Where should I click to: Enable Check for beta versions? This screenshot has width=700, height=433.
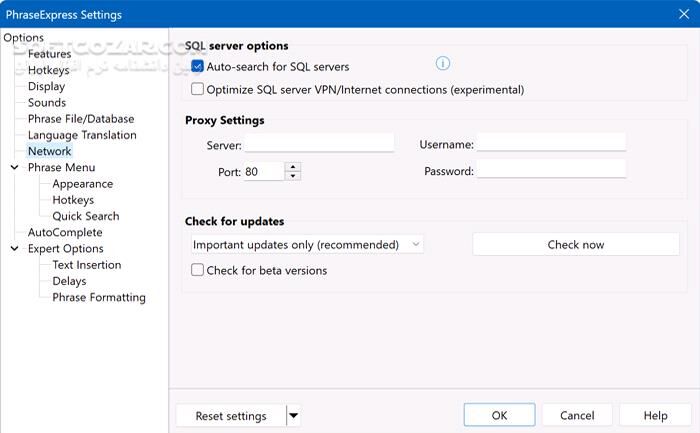[x=198, y=270]
